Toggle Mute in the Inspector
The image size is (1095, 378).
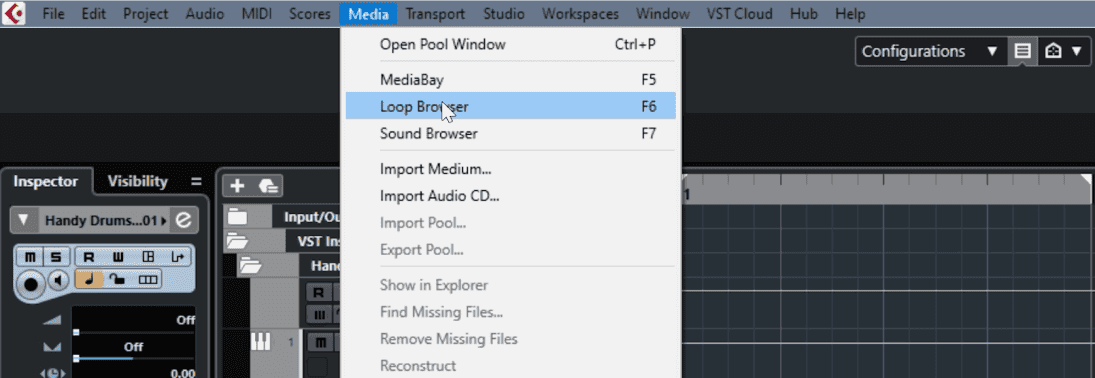point(30,257)
